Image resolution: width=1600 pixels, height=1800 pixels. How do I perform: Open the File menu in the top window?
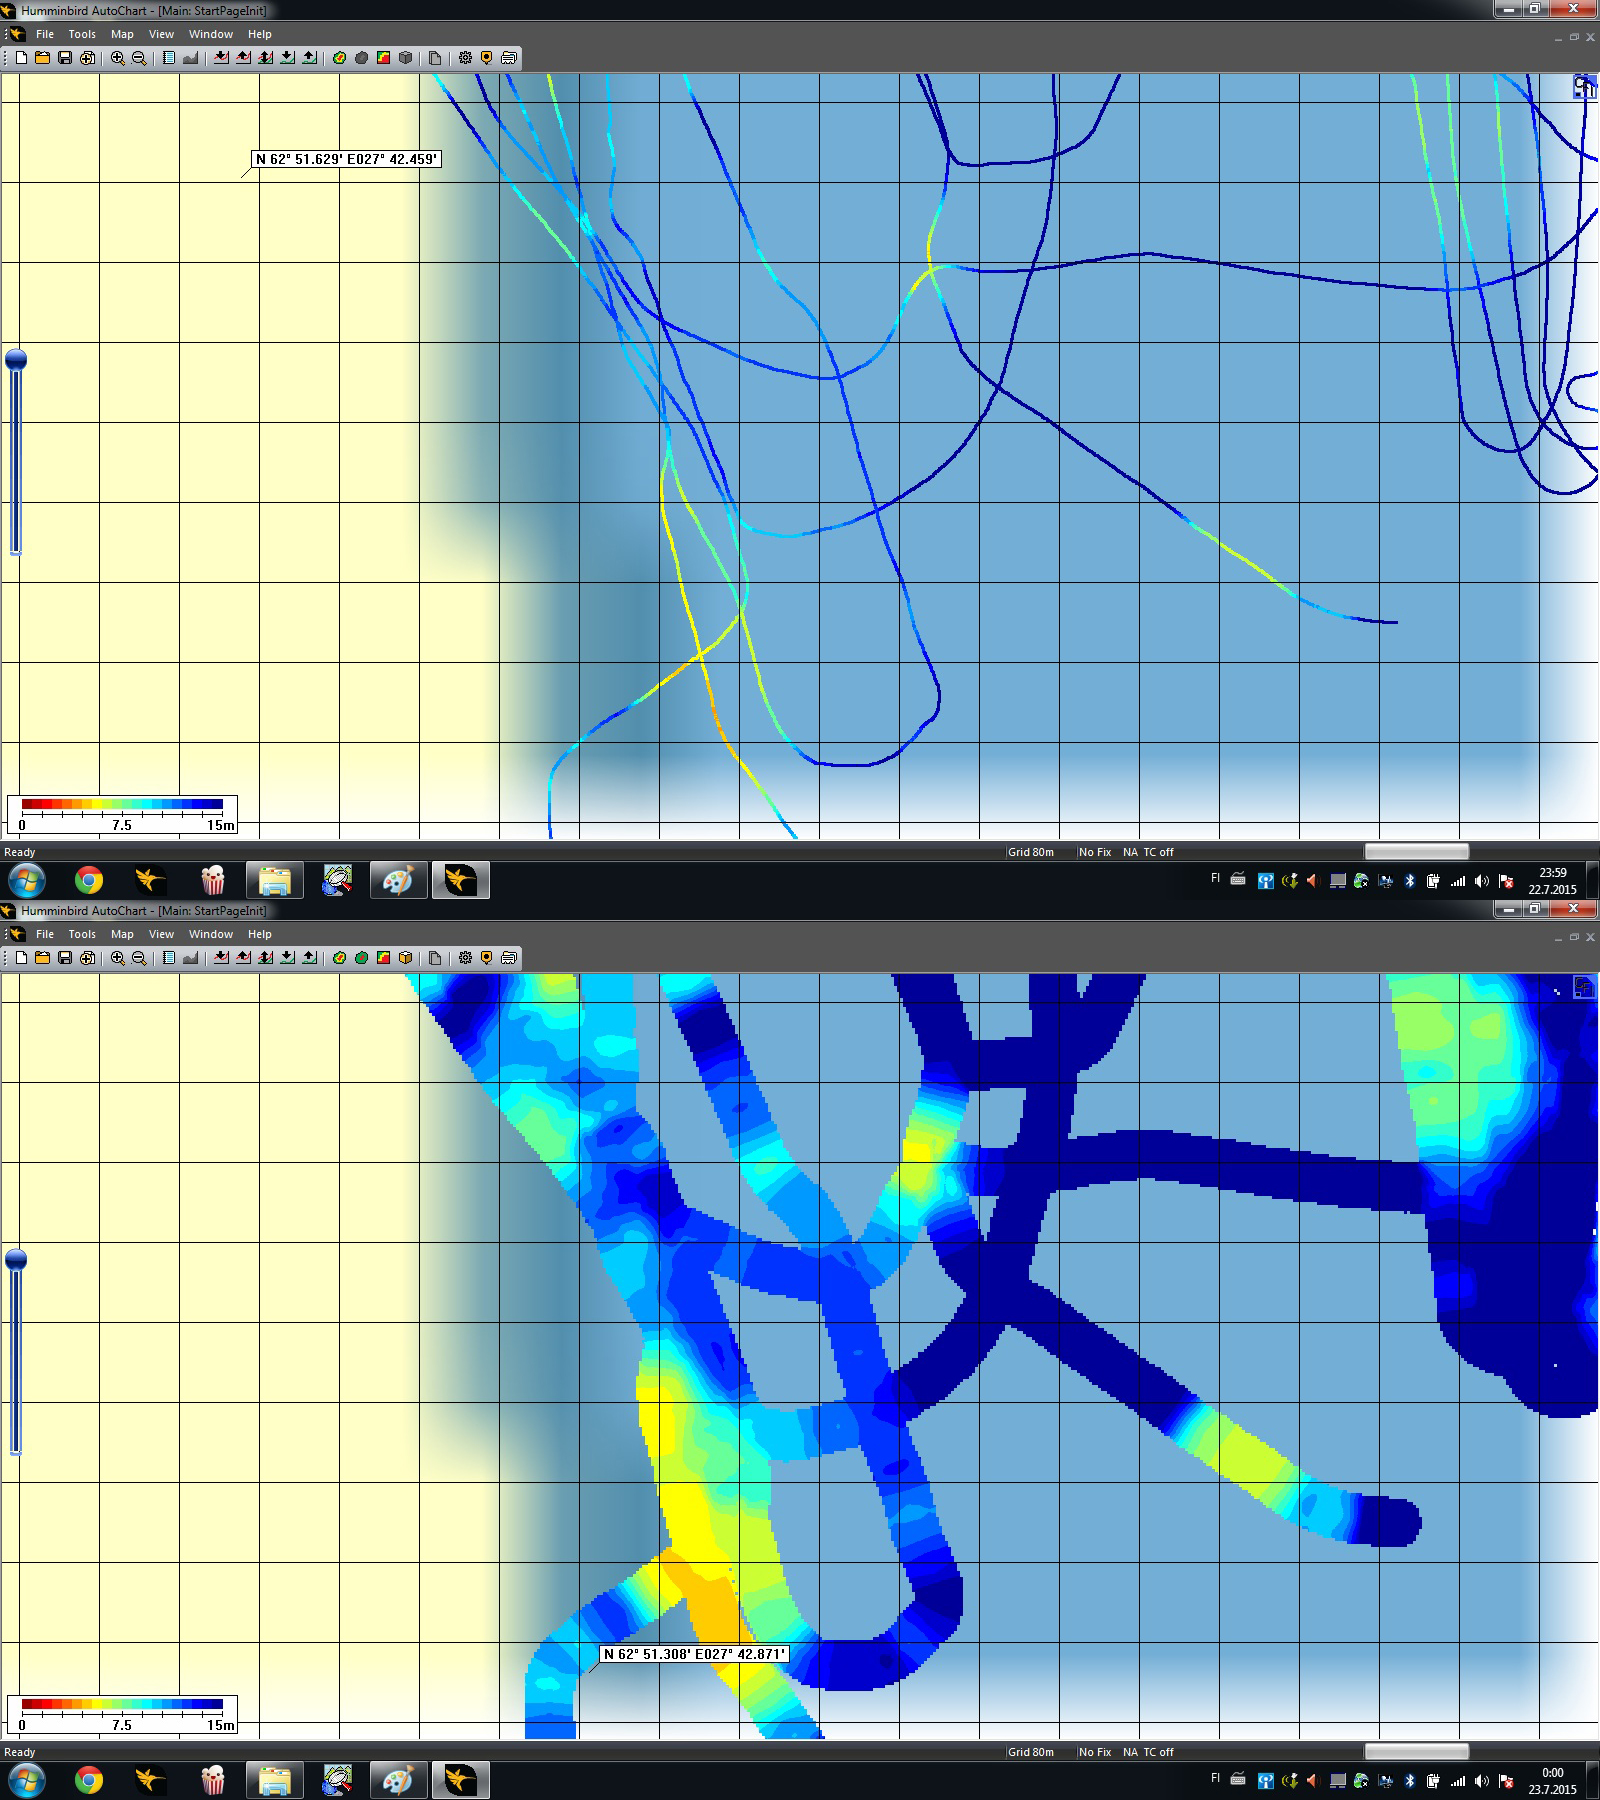(45, 34)
